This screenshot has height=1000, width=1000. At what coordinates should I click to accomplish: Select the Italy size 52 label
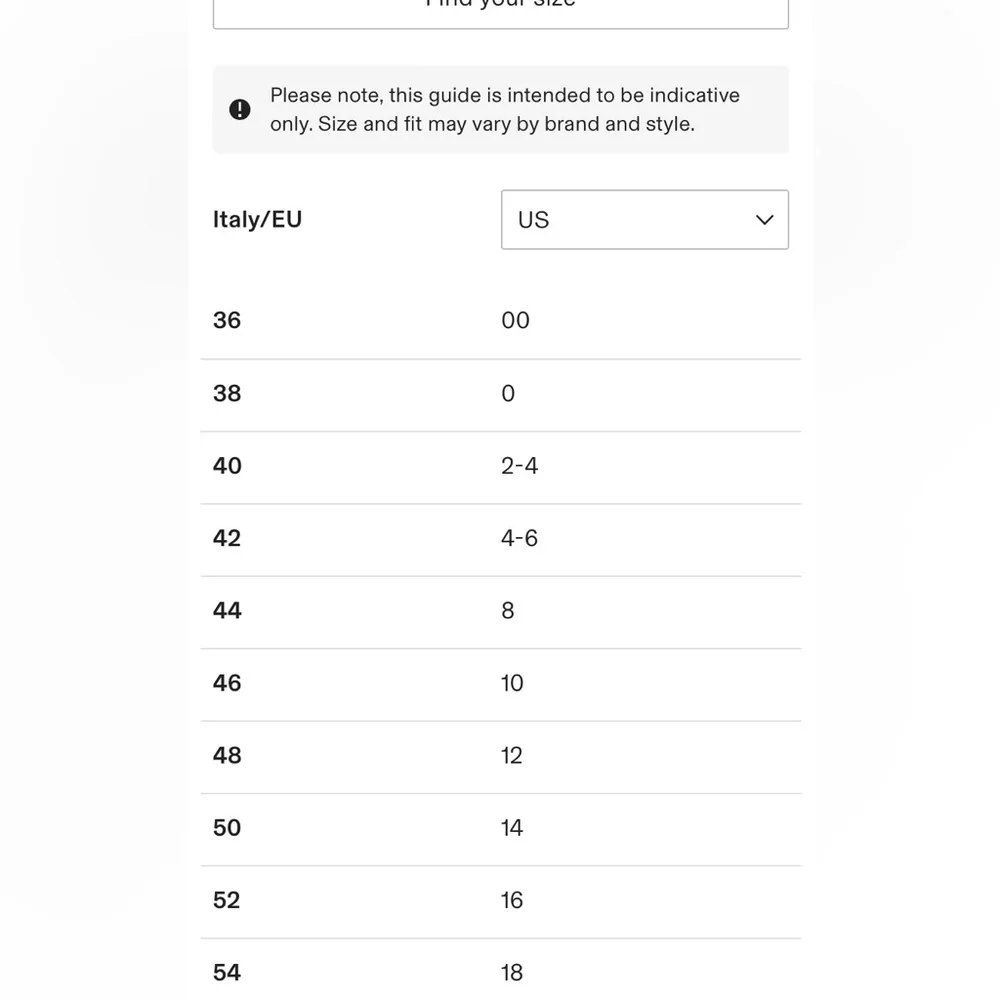pos(226,900)
